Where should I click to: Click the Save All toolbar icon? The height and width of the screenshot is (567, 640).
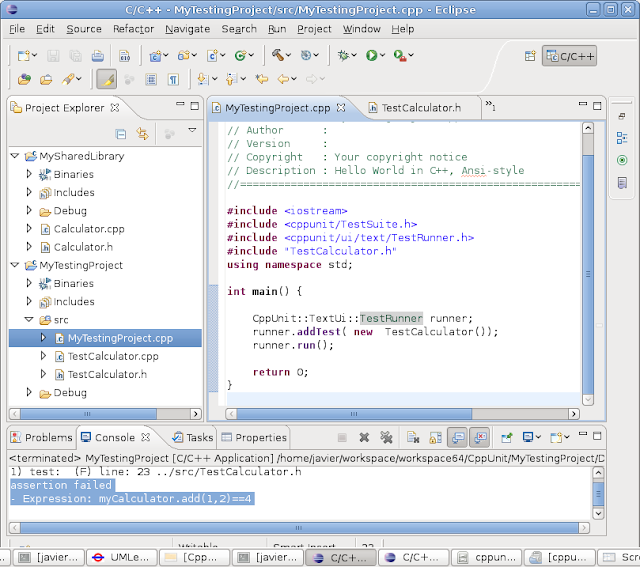point(76,56)
